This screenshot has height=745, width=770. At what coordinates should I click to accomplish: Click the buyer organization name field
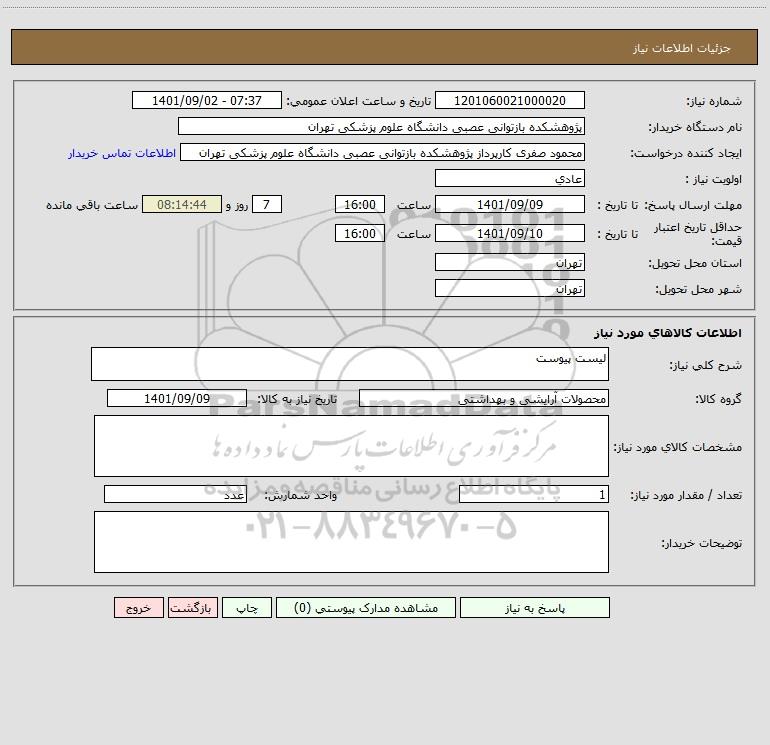381,126
